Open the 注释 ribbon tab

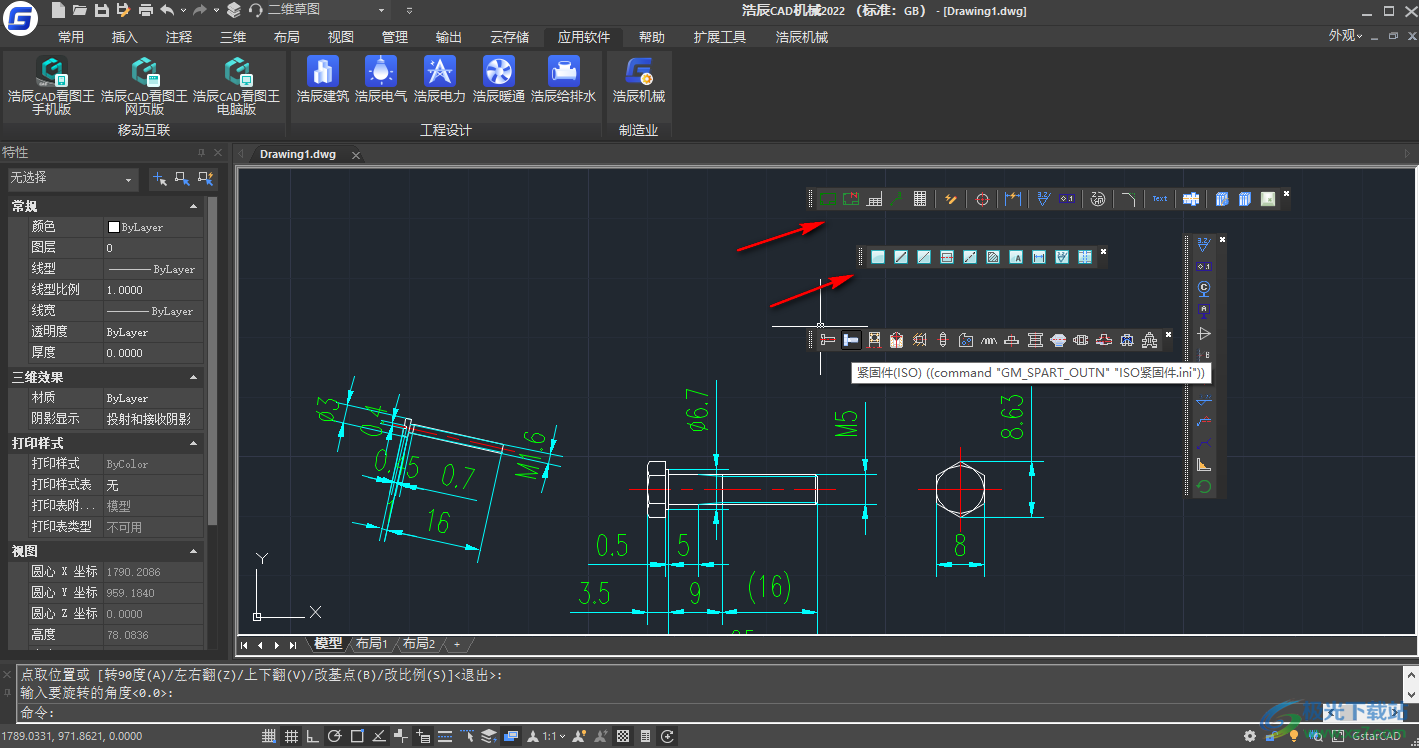click(x=179, y=37)
